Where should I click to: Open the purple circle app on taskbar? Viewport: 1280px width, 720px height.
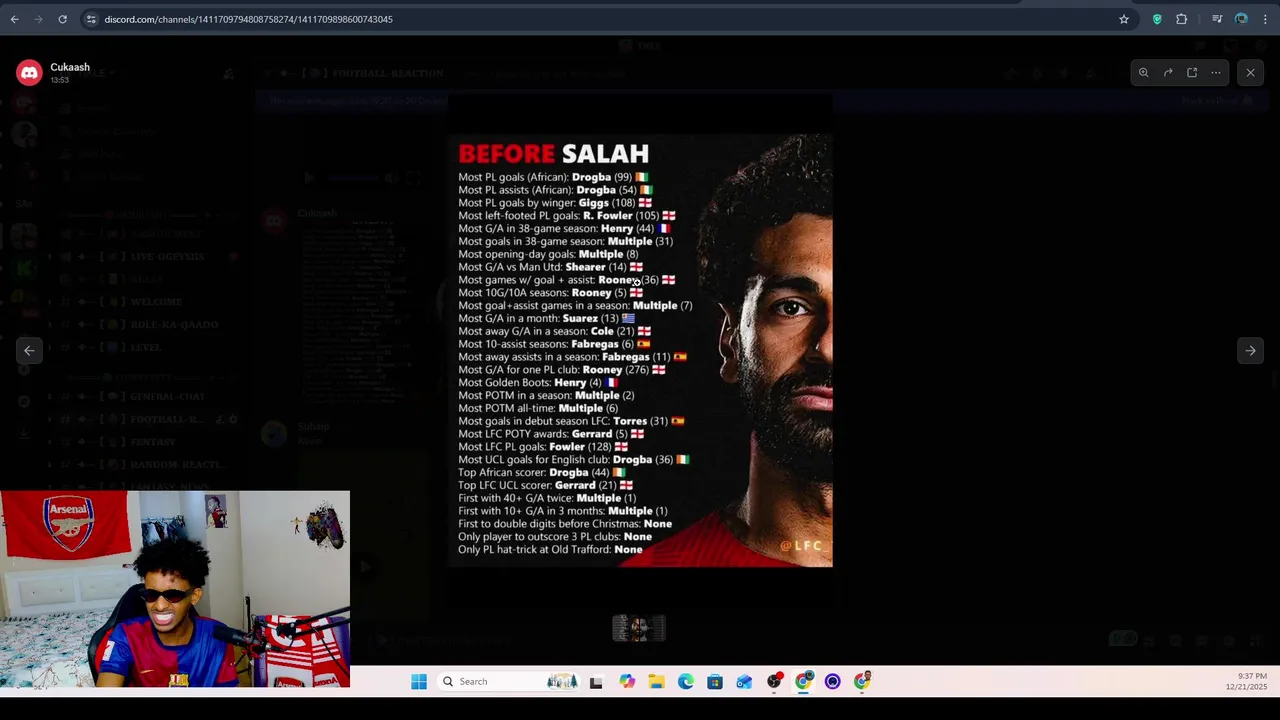(x=832, y=681)
